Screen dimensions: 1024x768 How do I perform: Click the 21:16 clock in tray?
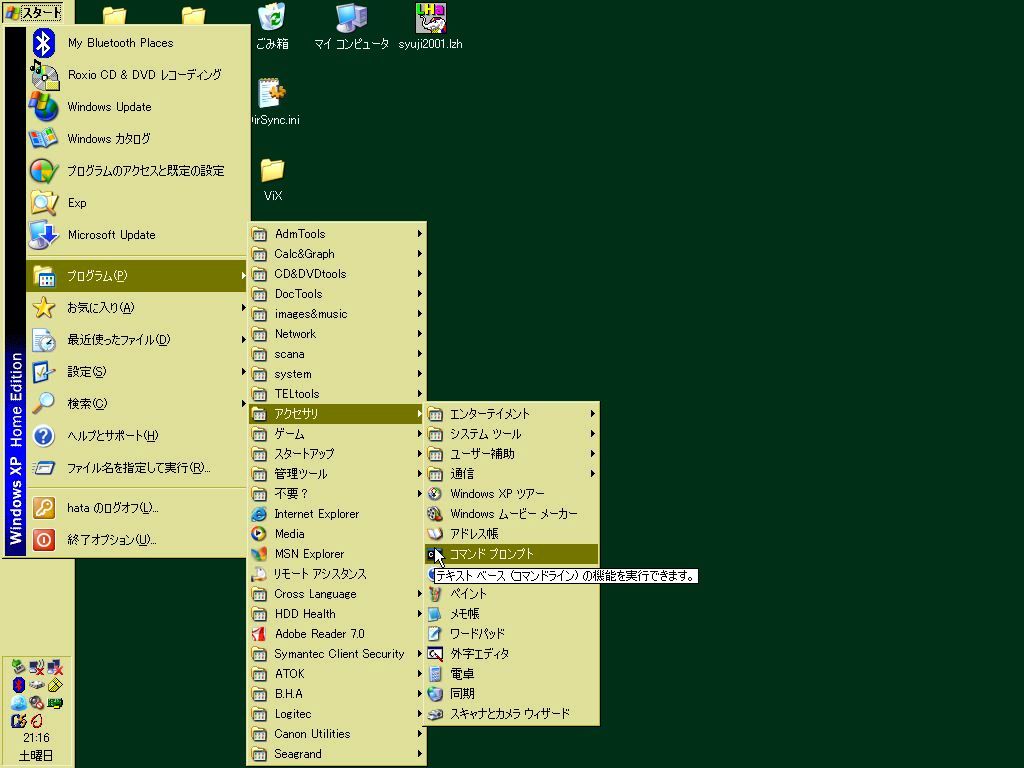click(36, 738)
